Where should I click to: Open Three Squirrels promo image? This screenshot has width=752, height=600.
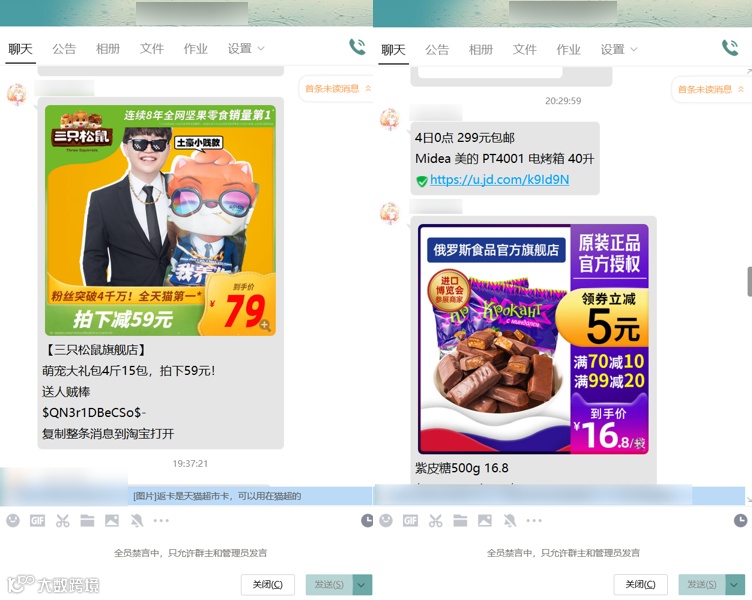(160, 220)
